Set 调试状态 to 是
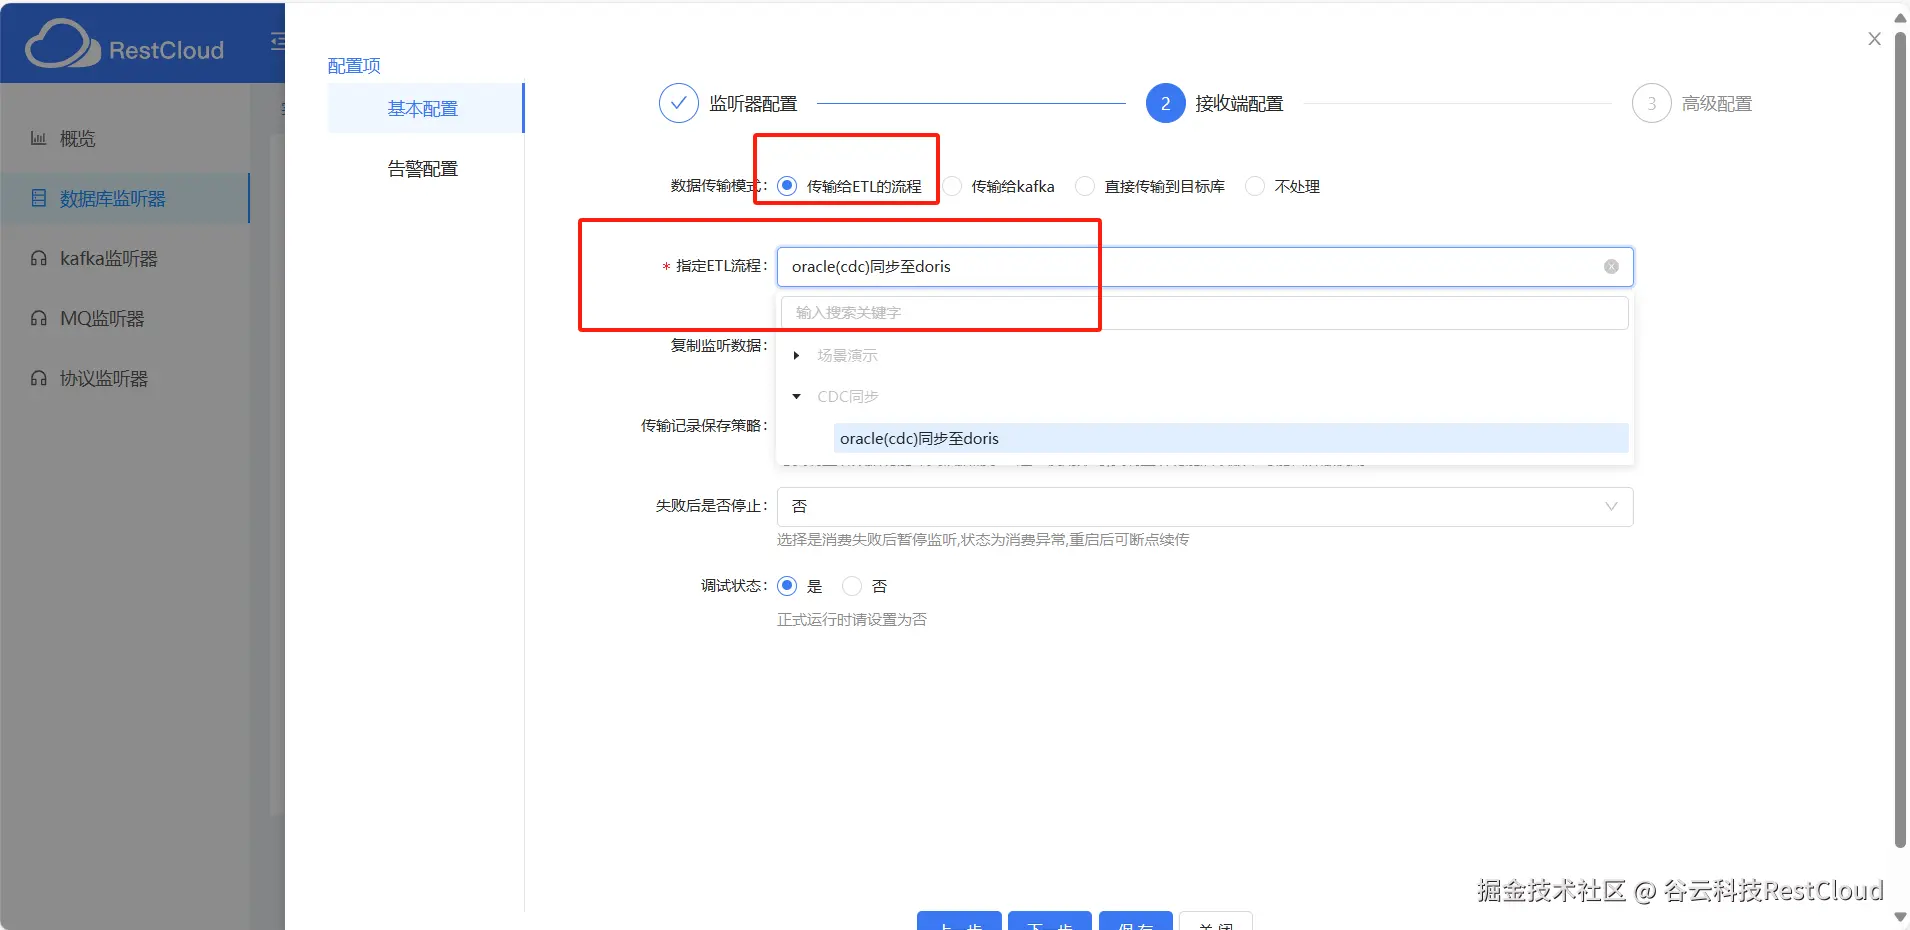The image size is (1910, 930). pos(787,586)
